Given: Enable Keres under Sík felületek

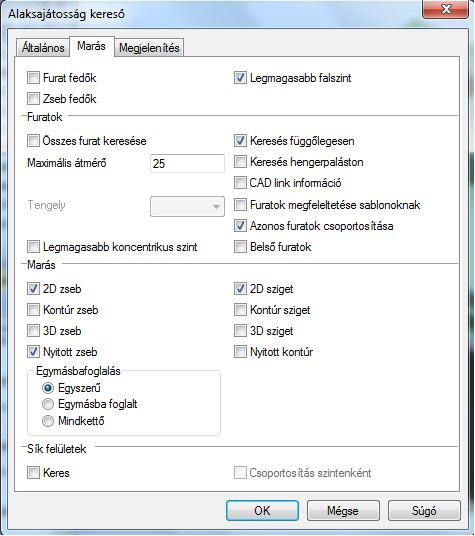Looking at the screenshot, I should coord(33,473).
